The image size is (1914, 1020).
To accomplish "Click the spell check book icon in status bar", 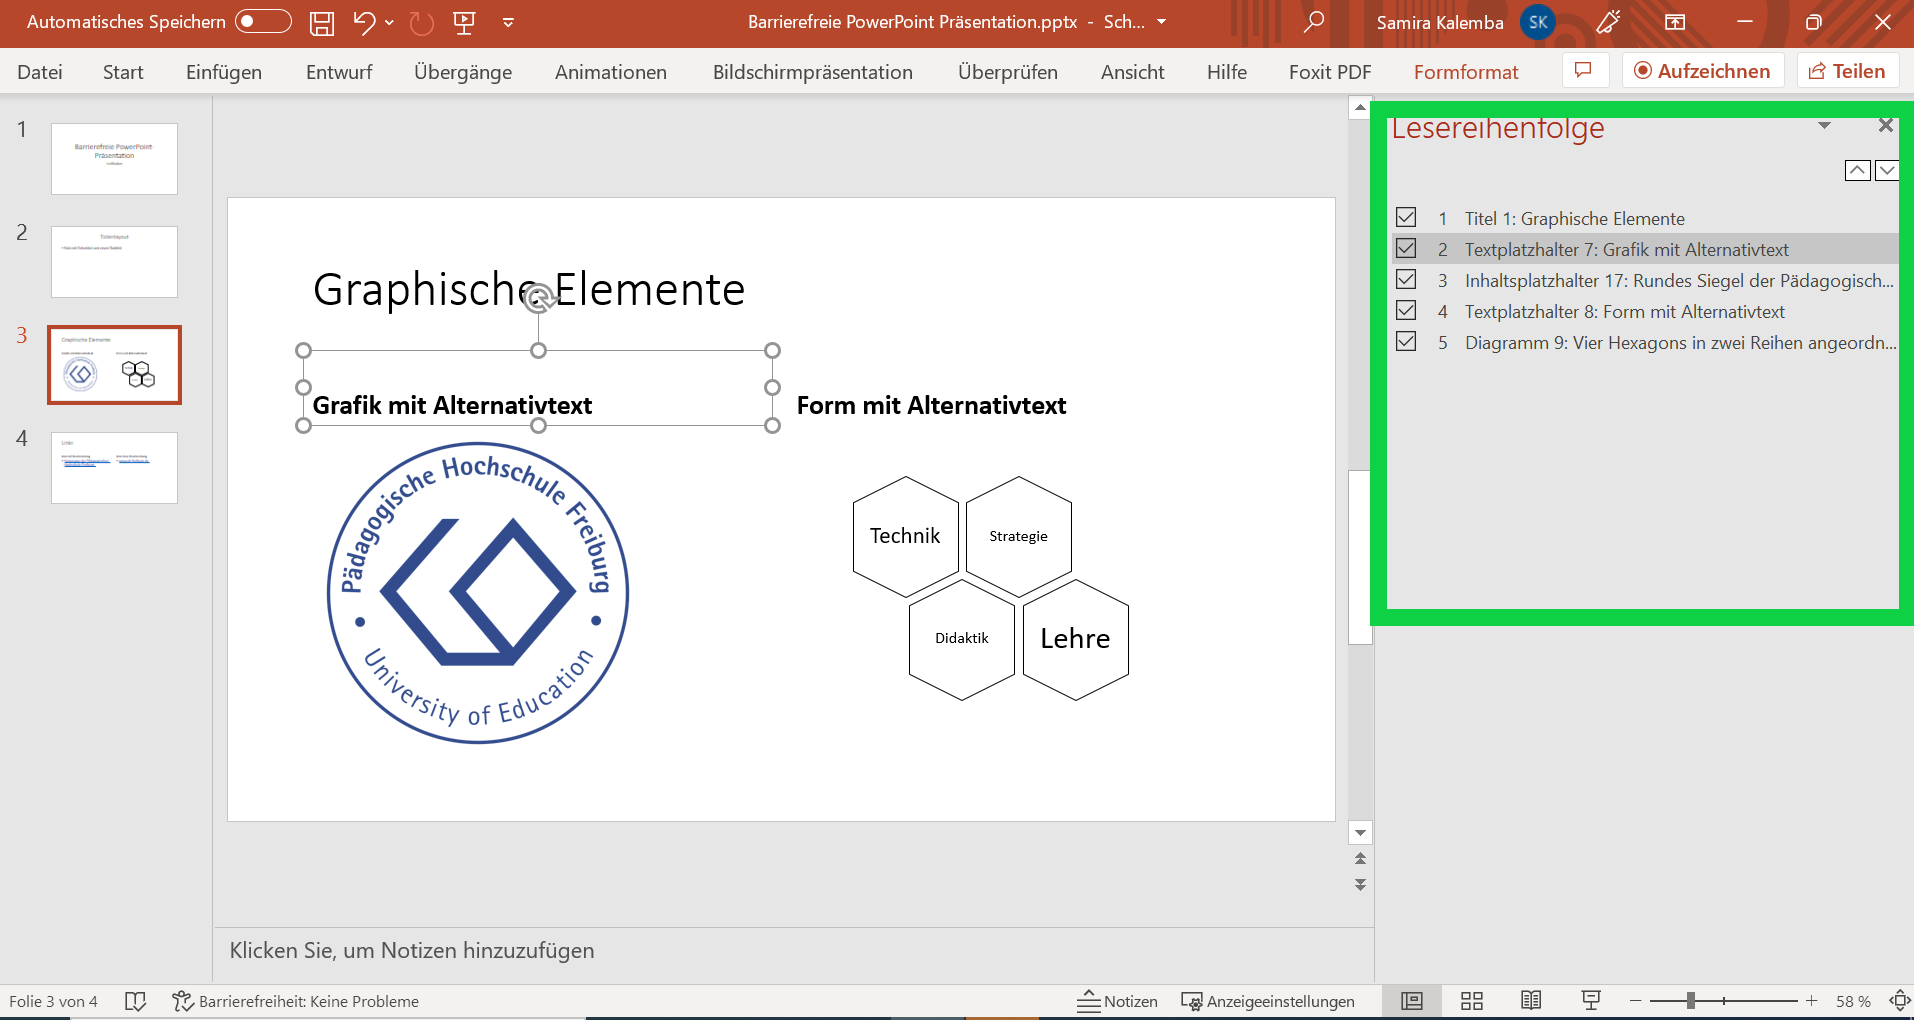I will [135, 1001].
